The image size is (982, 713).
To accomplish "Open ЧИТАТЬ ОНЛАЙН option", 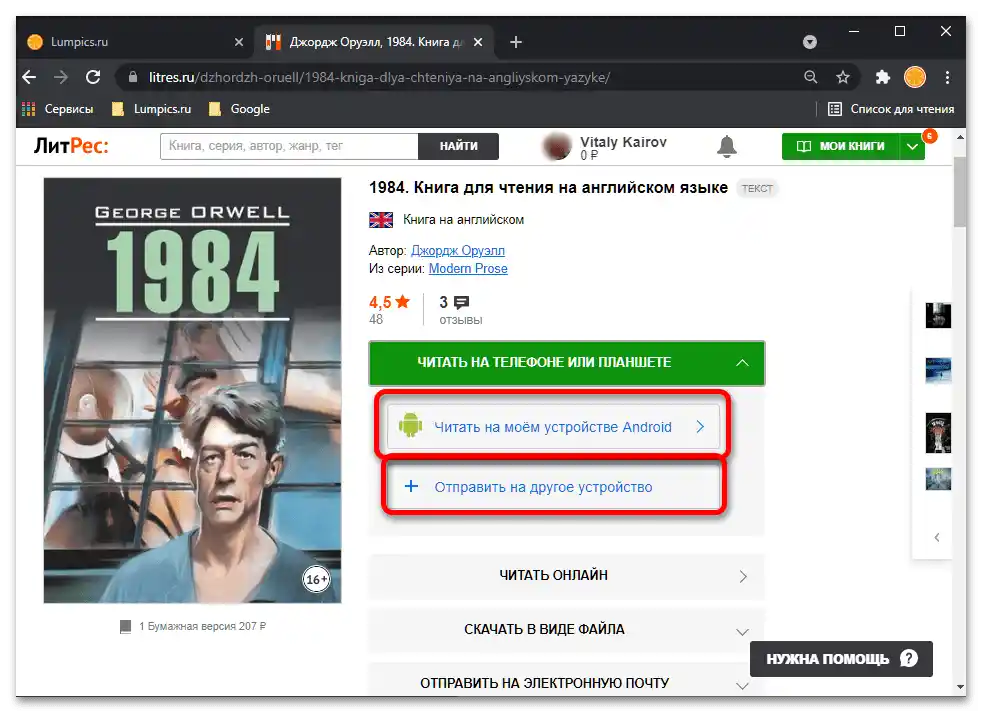I will point(567,576).
